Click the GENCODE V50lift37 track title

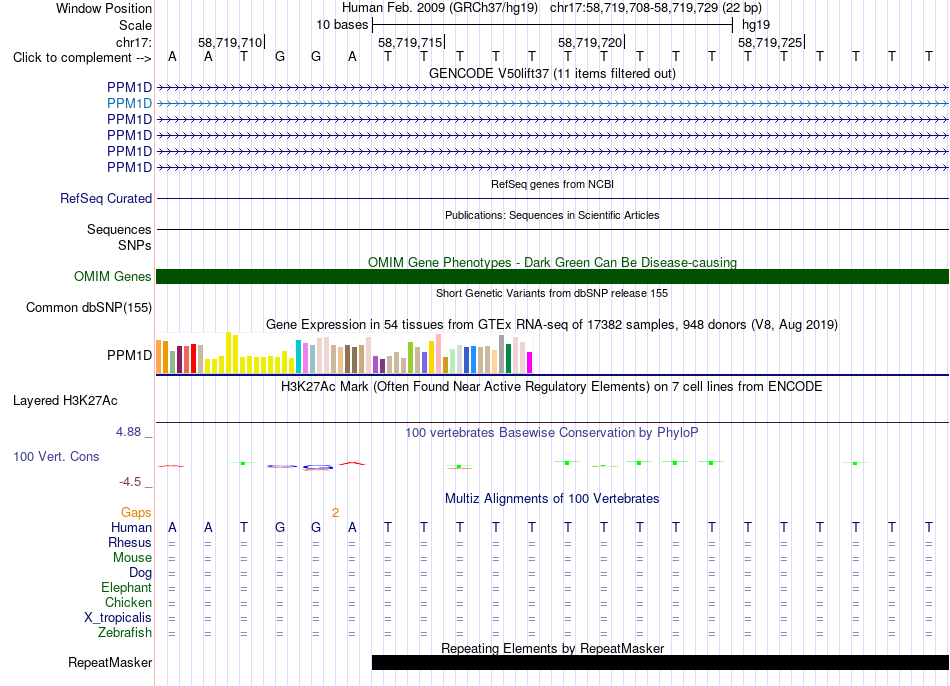tap(552, 73)
